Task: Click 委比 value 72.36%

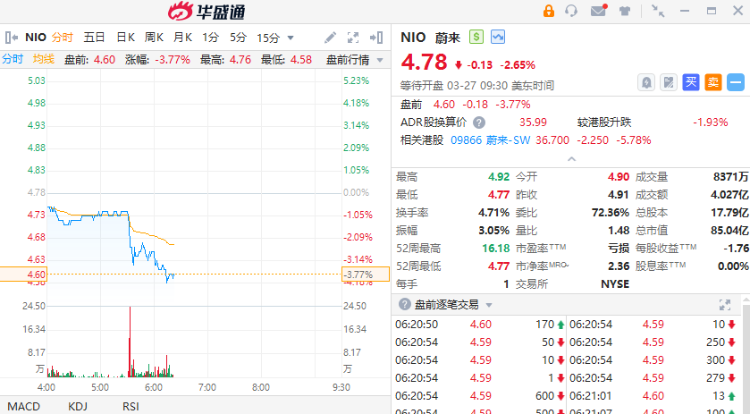Action: tap(610, 213)
